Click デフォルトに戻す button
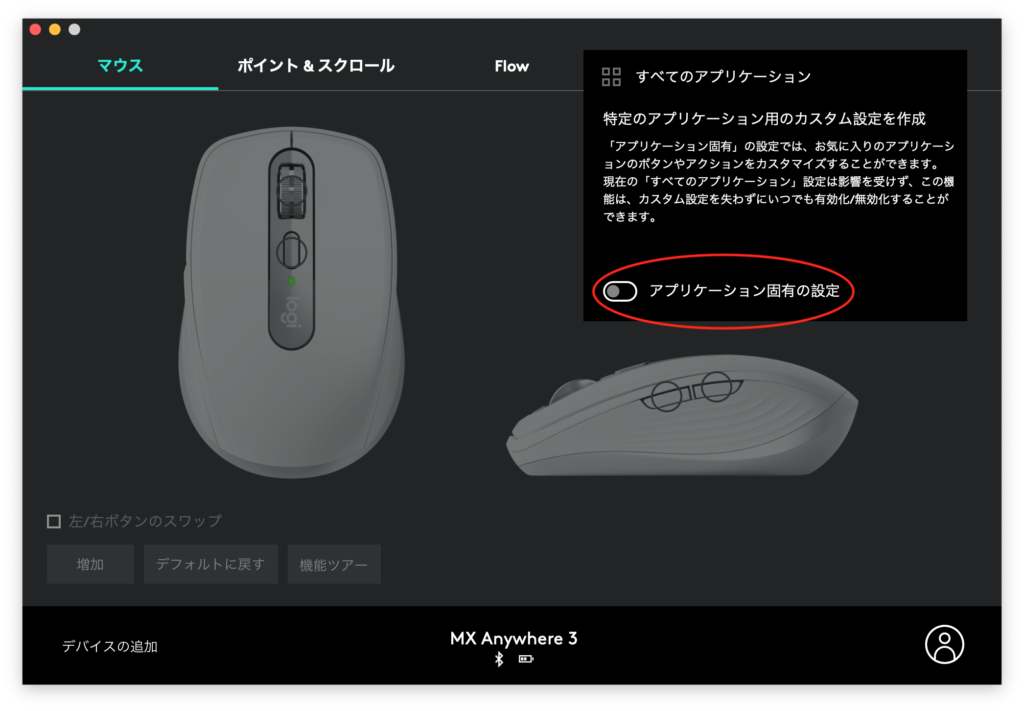Viewport: 1024px width, 711px height. (x=210, y=564)
